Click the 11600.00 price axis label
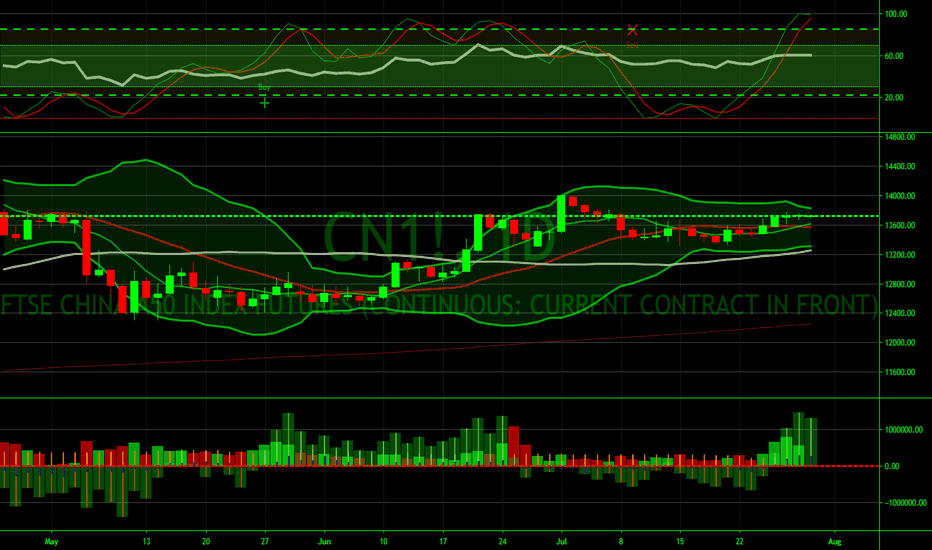This screenshot has height=550, width=932. pos(900,372)
